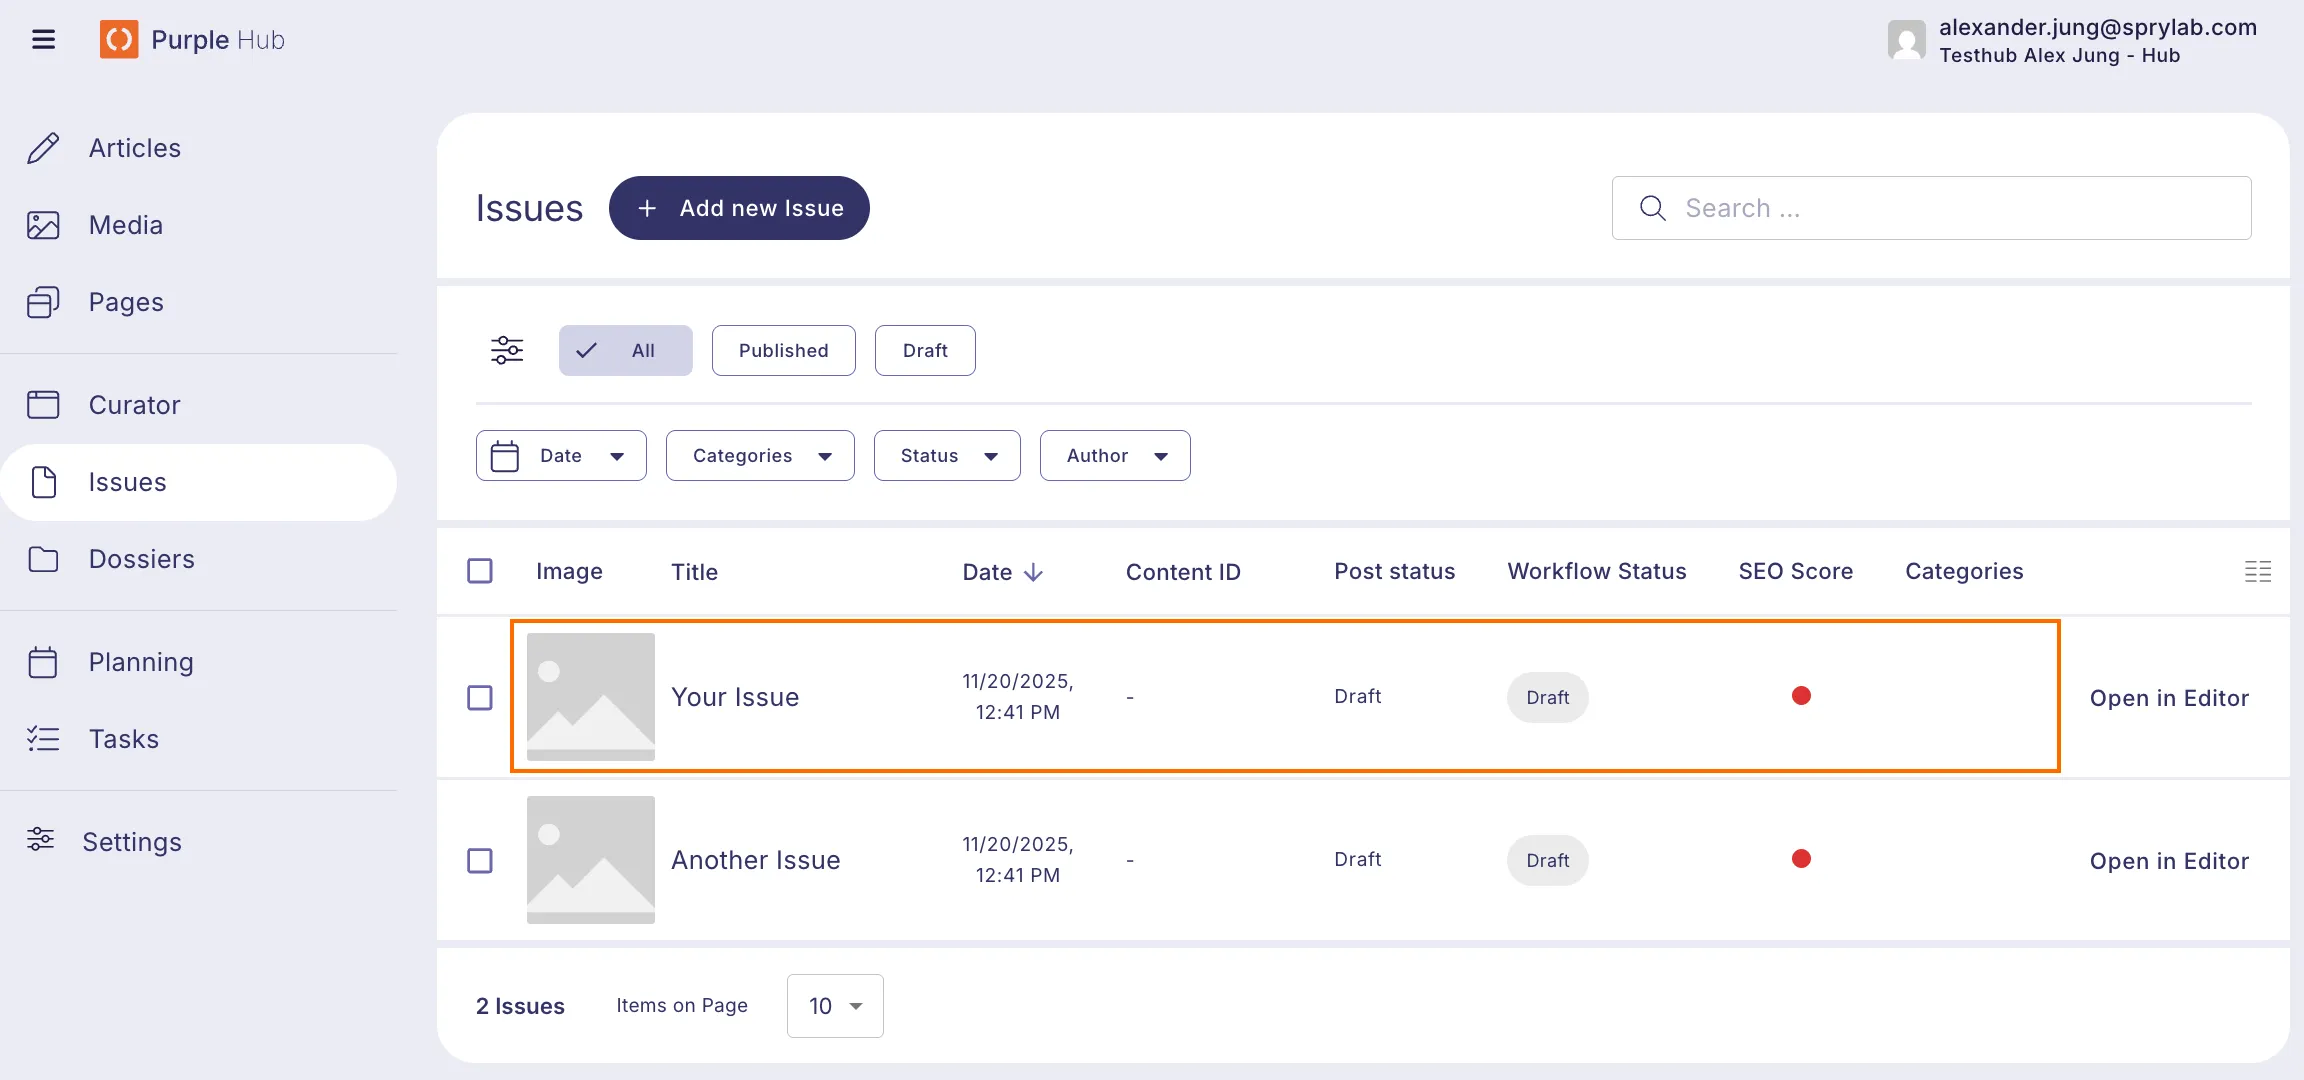Click the Planning calendar icon
The height and width of the screenshot is (1080, 2304).
[43, 662]
